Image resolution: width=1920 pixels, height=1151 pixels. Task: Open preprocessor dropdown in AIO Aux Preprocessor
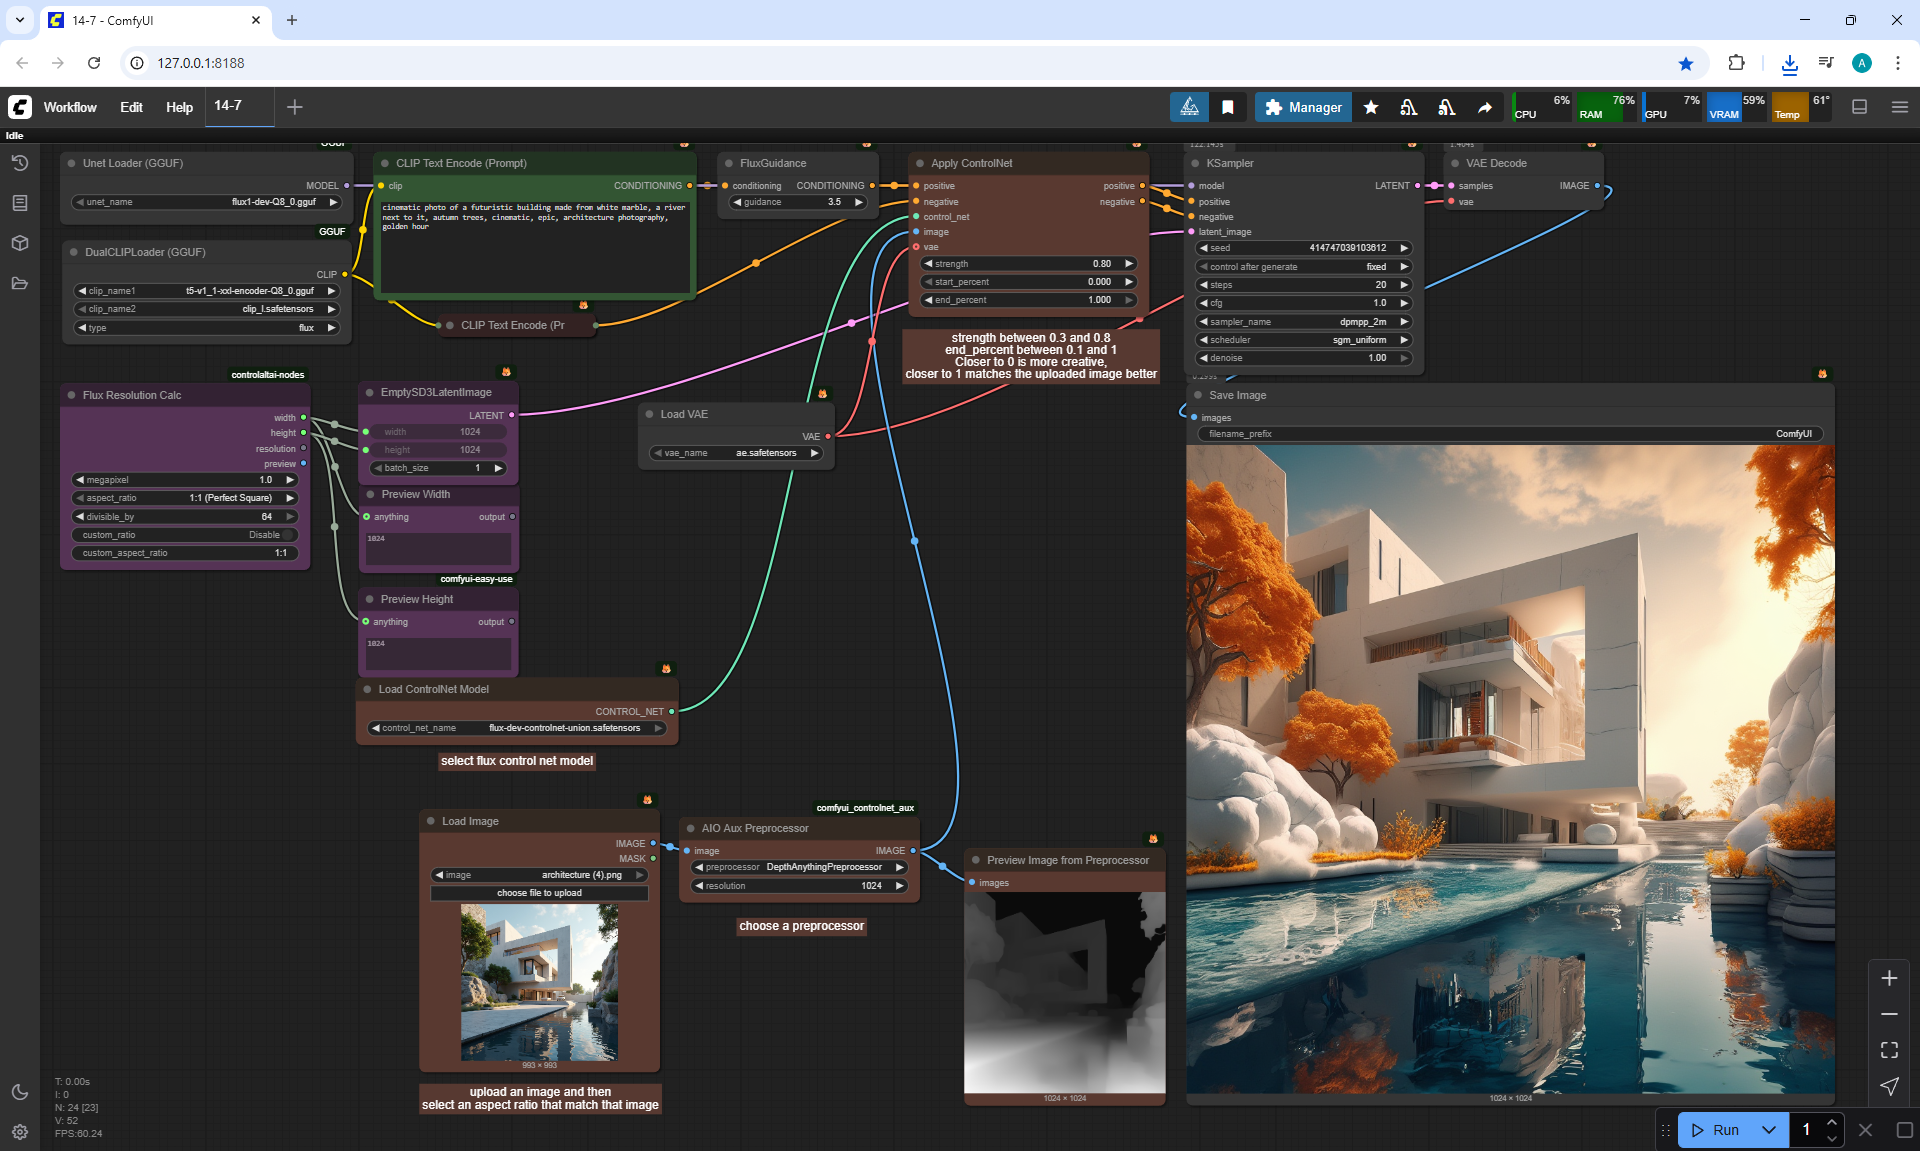pos(799,867)
